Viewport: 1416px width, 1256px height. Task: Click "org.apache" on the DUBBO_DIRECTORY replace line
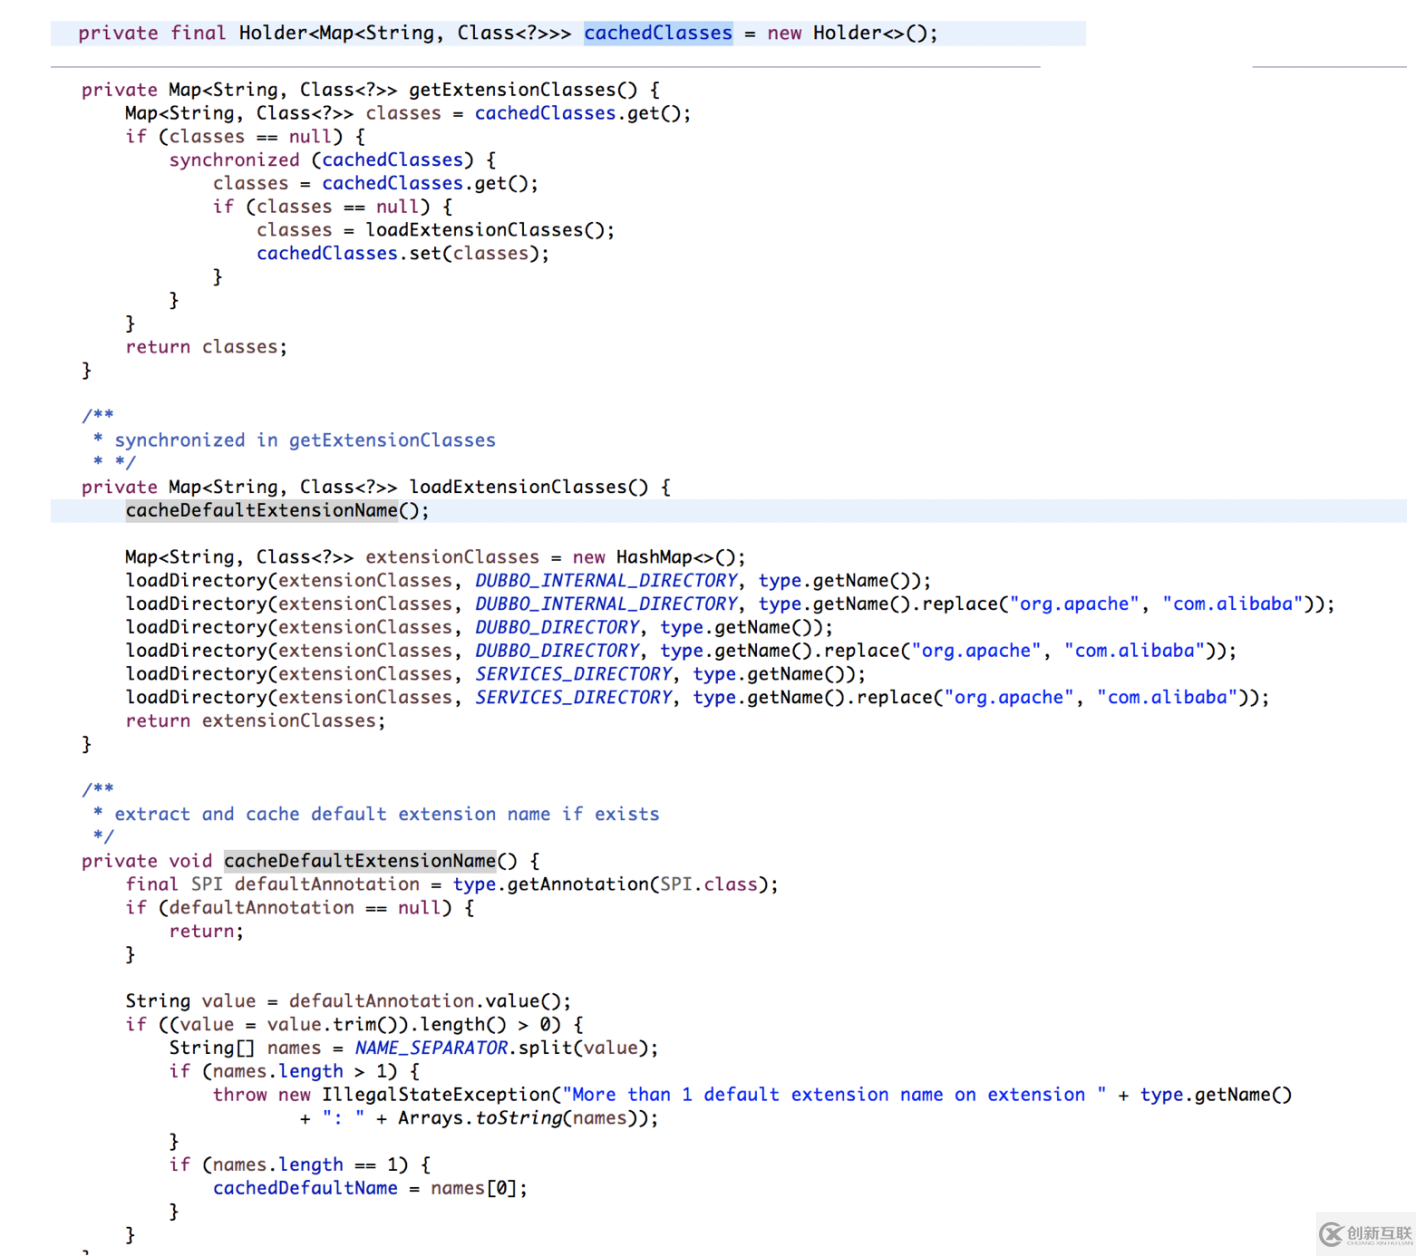coord(976,651)
